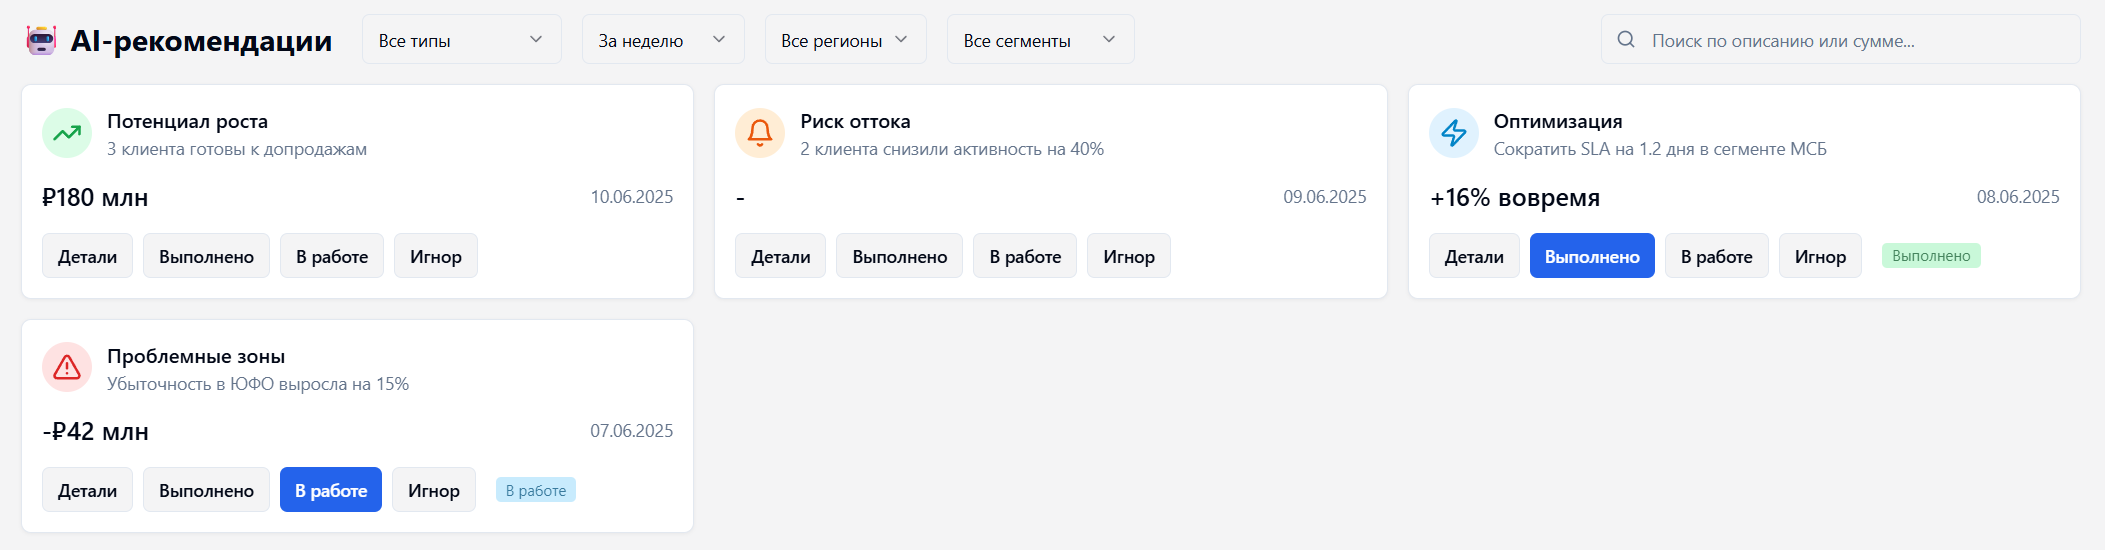Click the blue lightning optimization icon

[1453, 133]
